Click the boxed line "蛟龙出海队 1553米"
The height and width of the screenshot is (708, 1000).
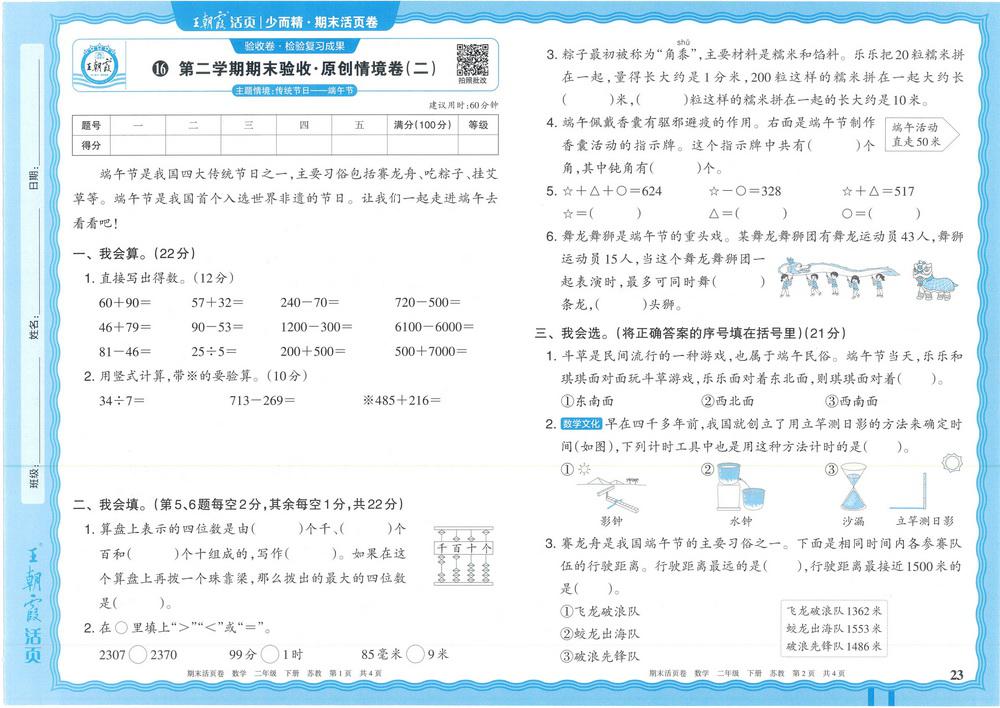click(x=834, y=629)
